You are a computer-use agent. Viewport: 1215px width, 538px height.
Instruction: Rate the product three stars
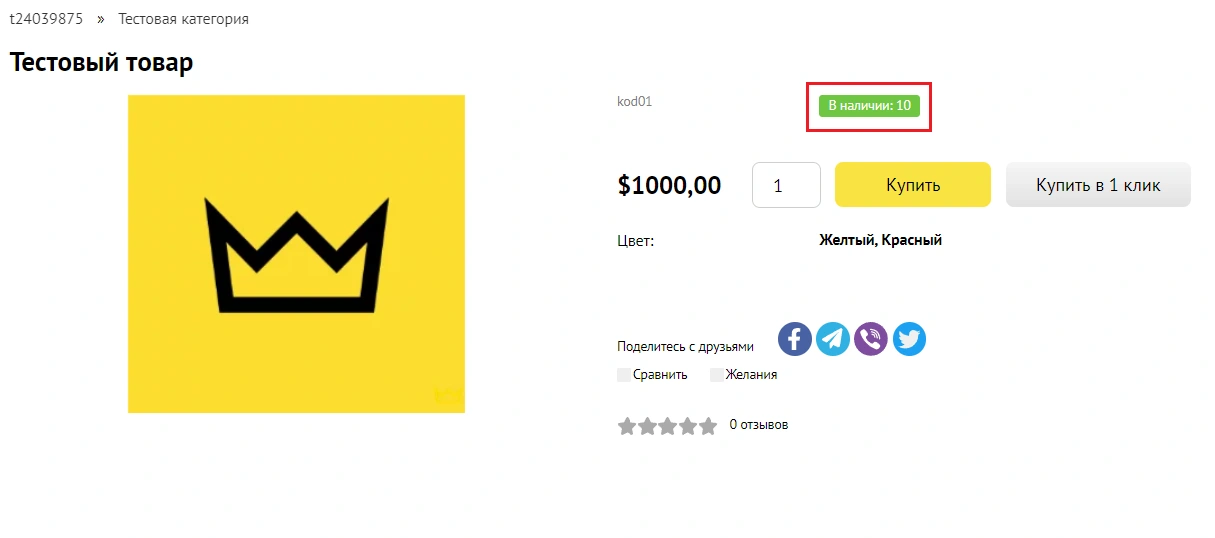[x=667, y=426]
